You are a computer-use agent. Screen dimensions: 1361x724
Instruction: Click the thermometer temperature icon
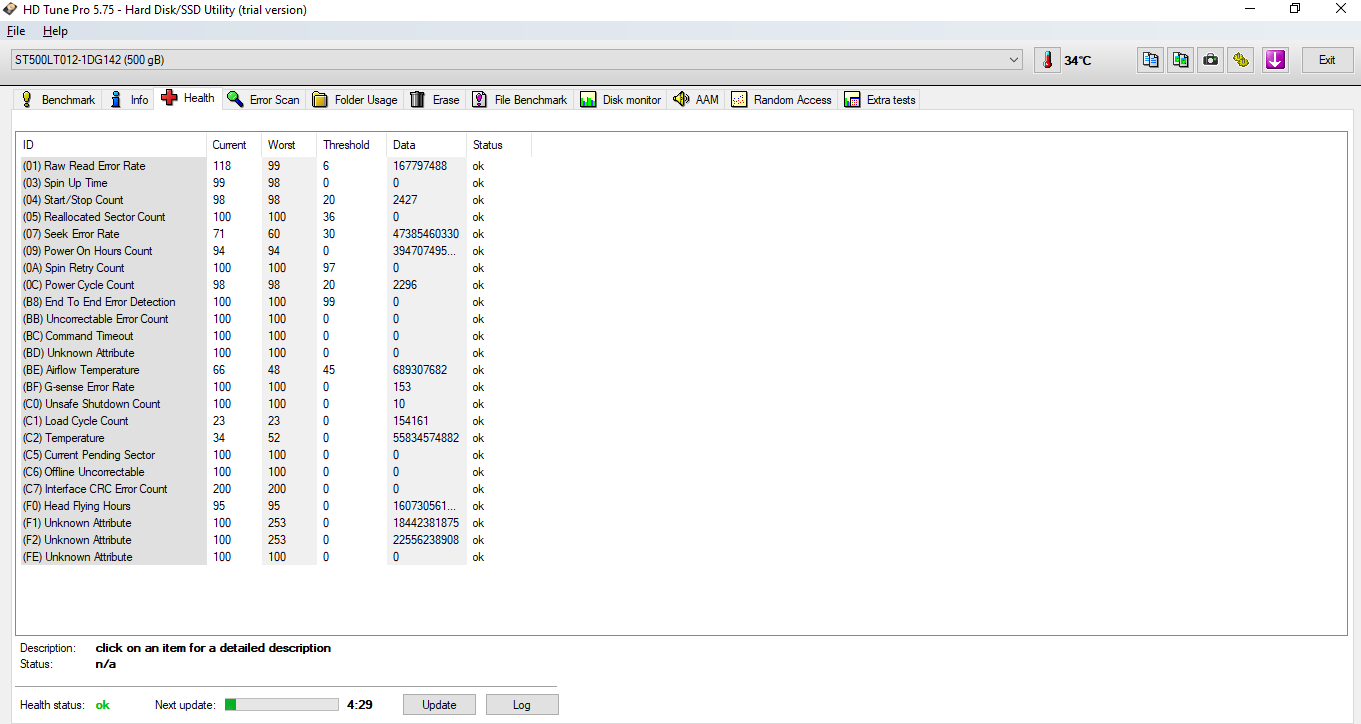click(1047, 60)
